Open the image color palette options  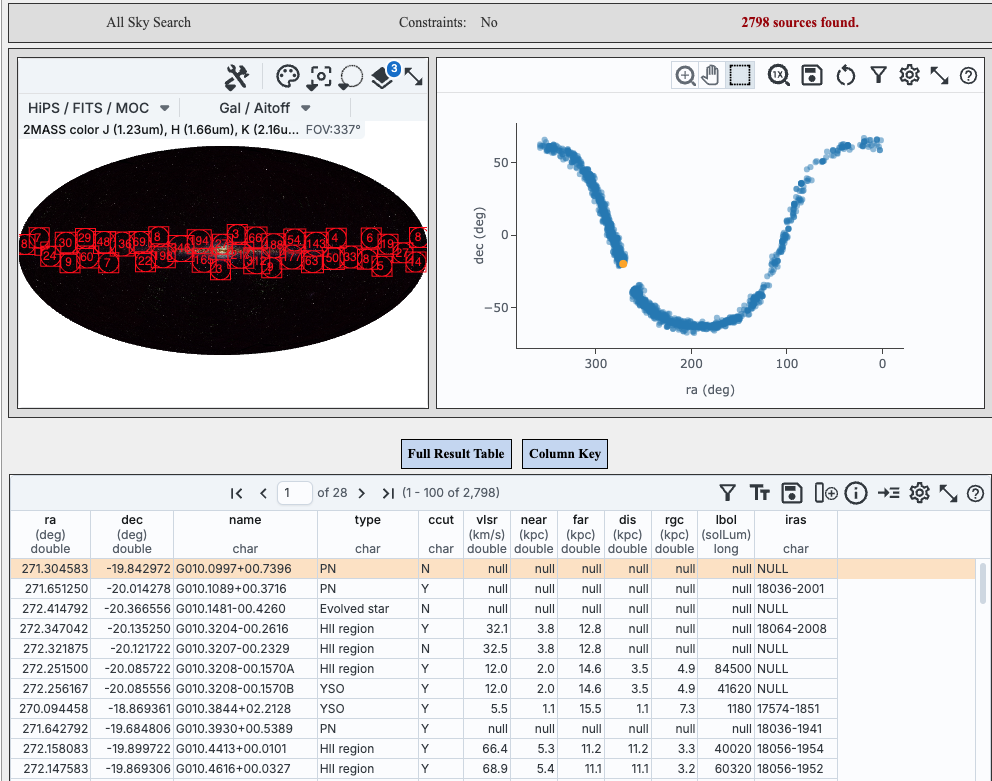287,76
